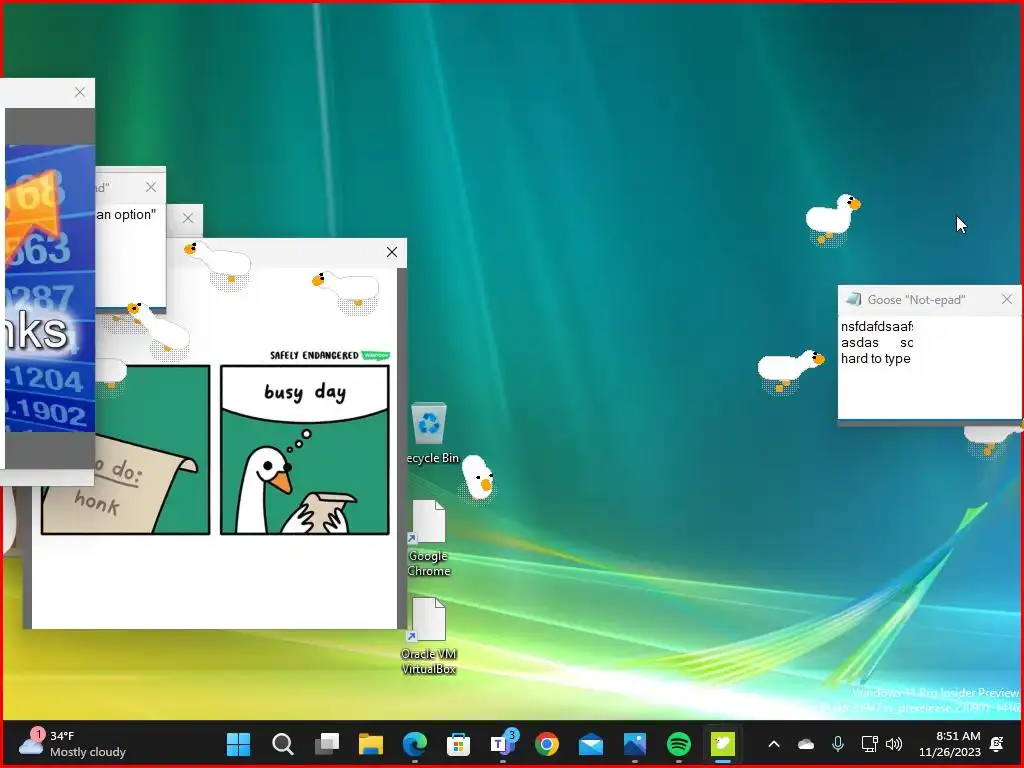Click the OneDrive cloud tray icon

806,744
